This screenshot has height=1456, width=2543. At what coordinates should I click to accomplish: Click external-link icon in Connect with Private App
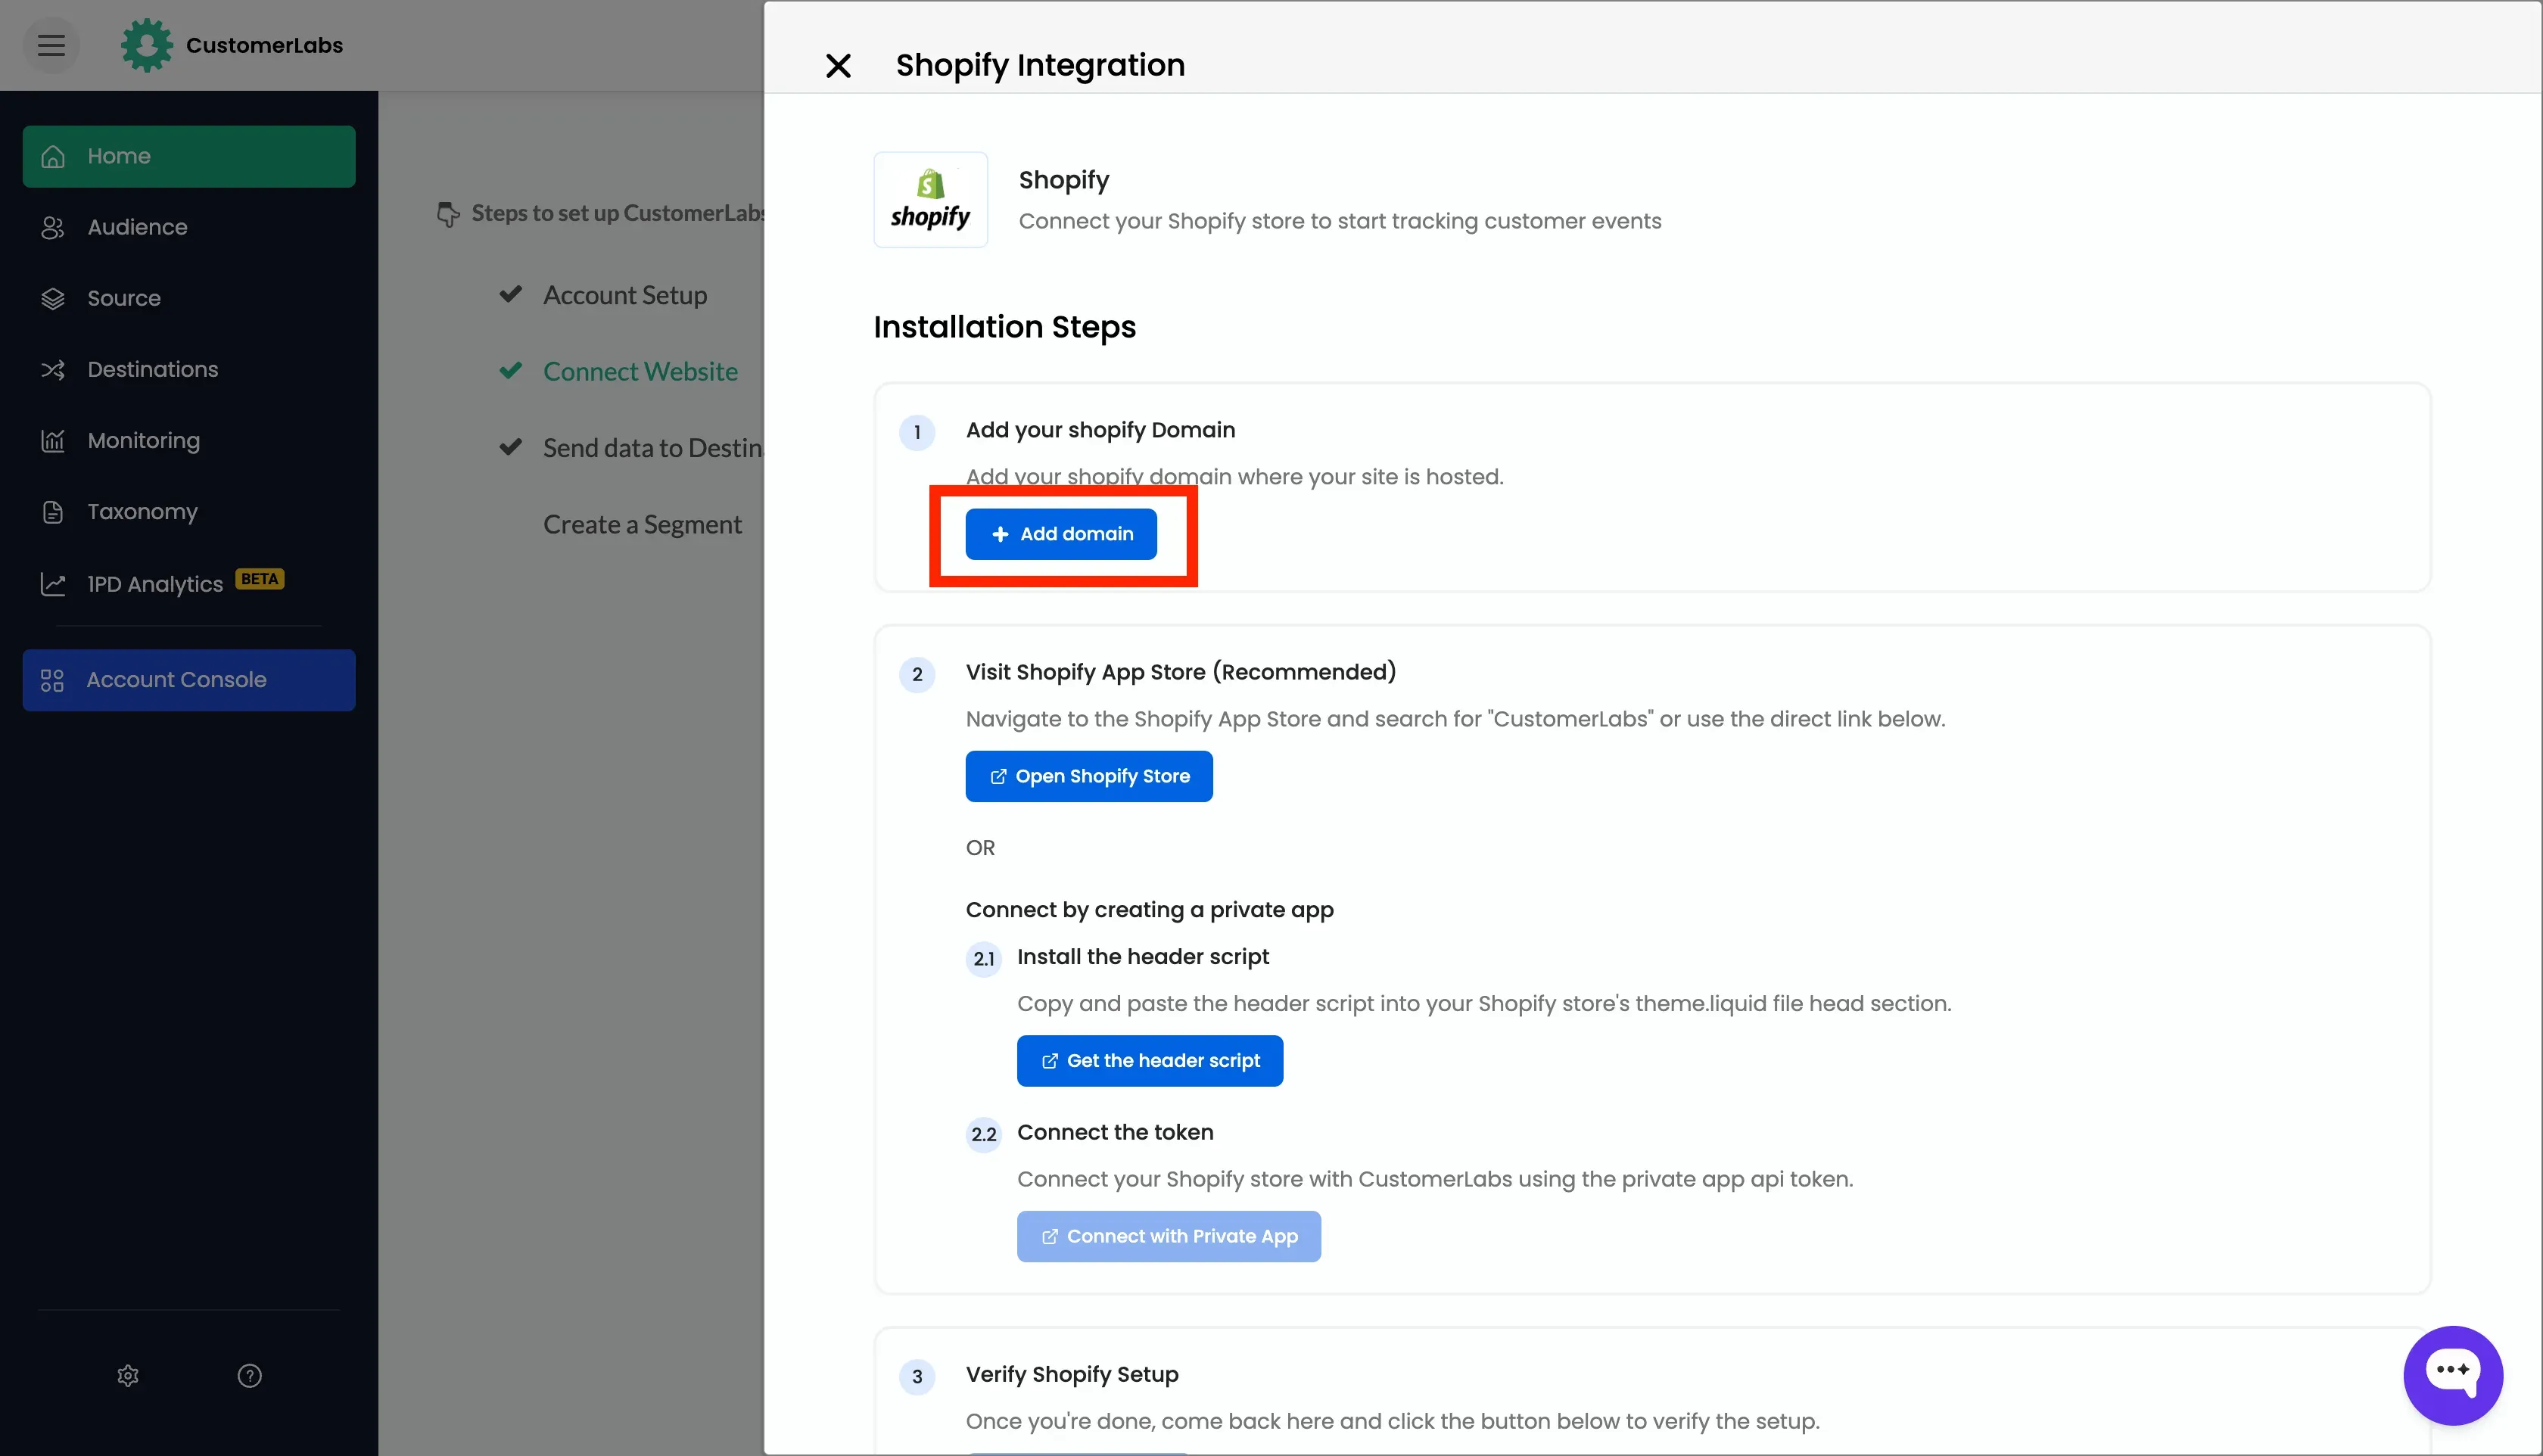tap(1049, 1237)
